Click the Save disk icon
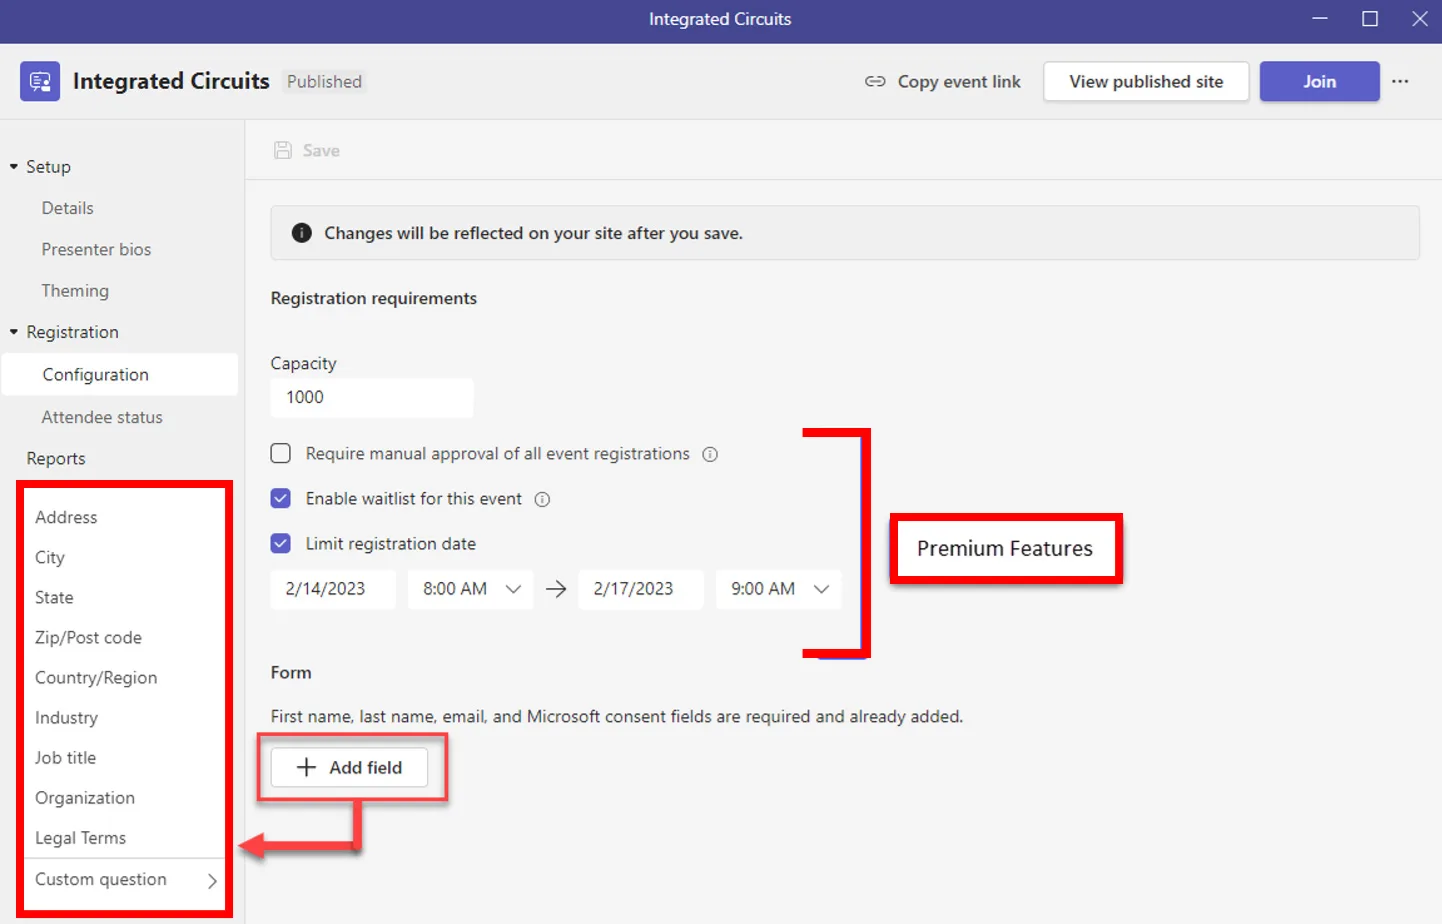Image resolution: width=1442 pixels, height=924 pixels. (283, 150)
